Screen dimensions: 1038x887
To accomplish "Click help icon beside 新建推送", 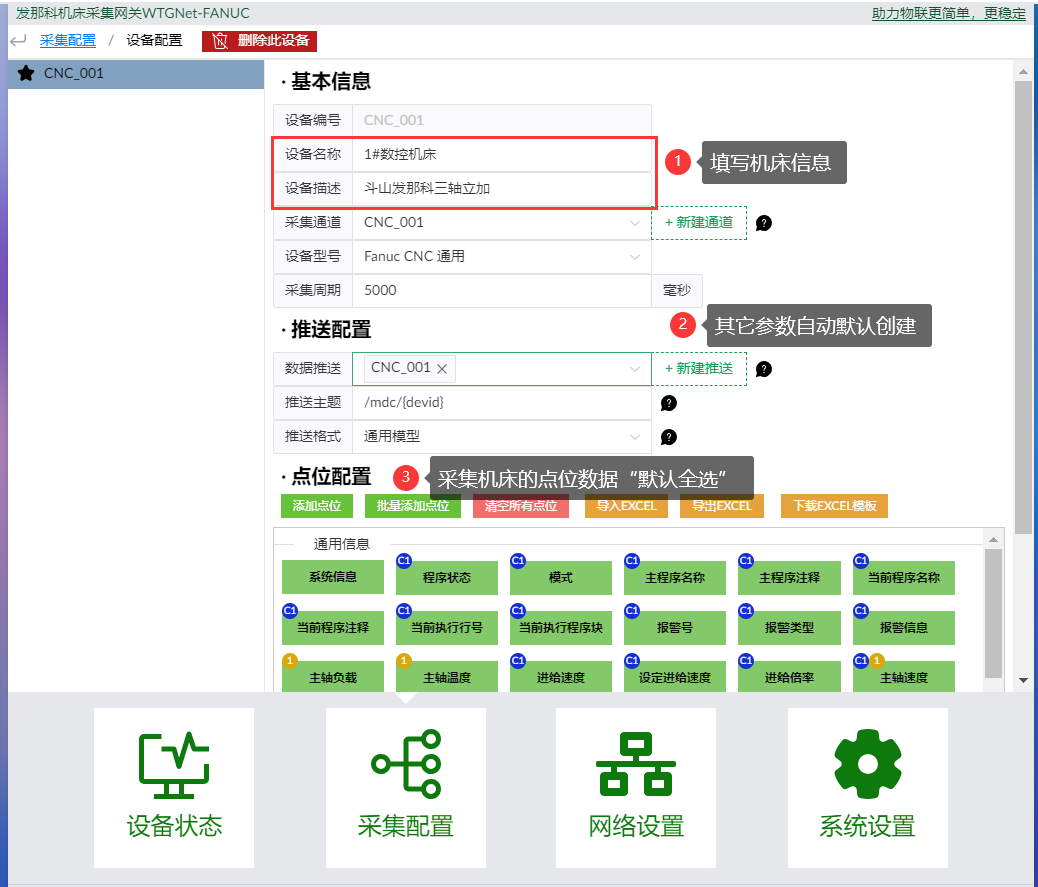I will point(763,369).
